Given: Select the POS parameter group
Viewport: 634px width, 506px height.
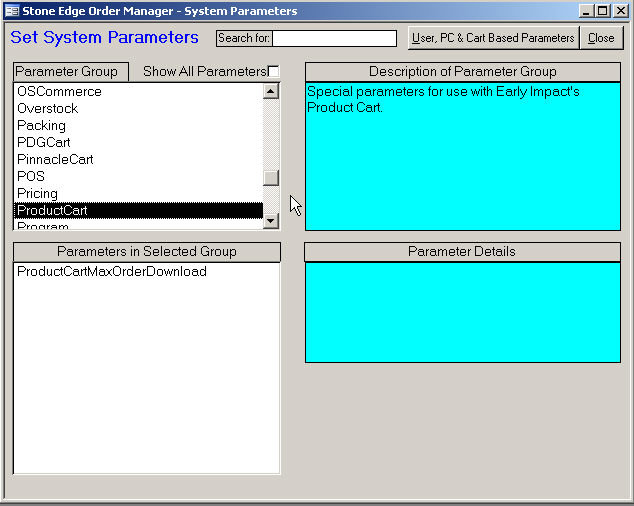Looking at the screenshot, I should click(138, 176).
